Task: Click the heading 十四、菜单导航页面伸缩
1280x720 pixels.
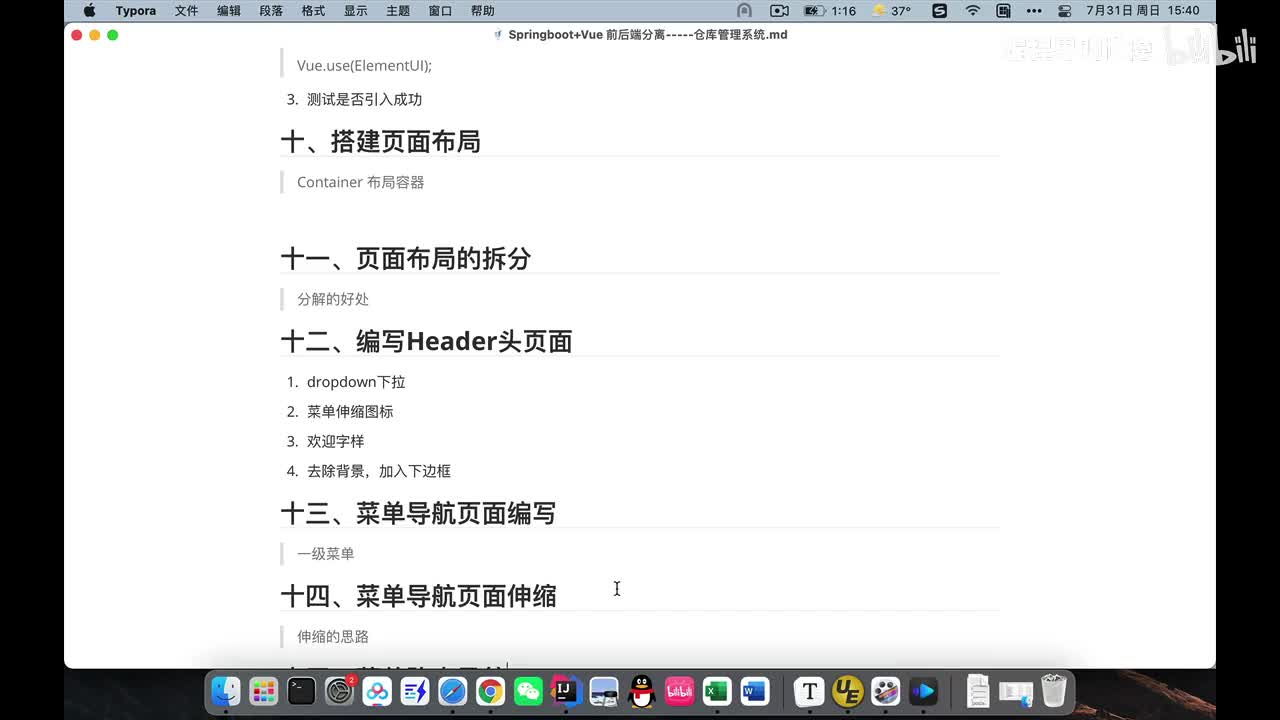Action: tap(418, 596)
